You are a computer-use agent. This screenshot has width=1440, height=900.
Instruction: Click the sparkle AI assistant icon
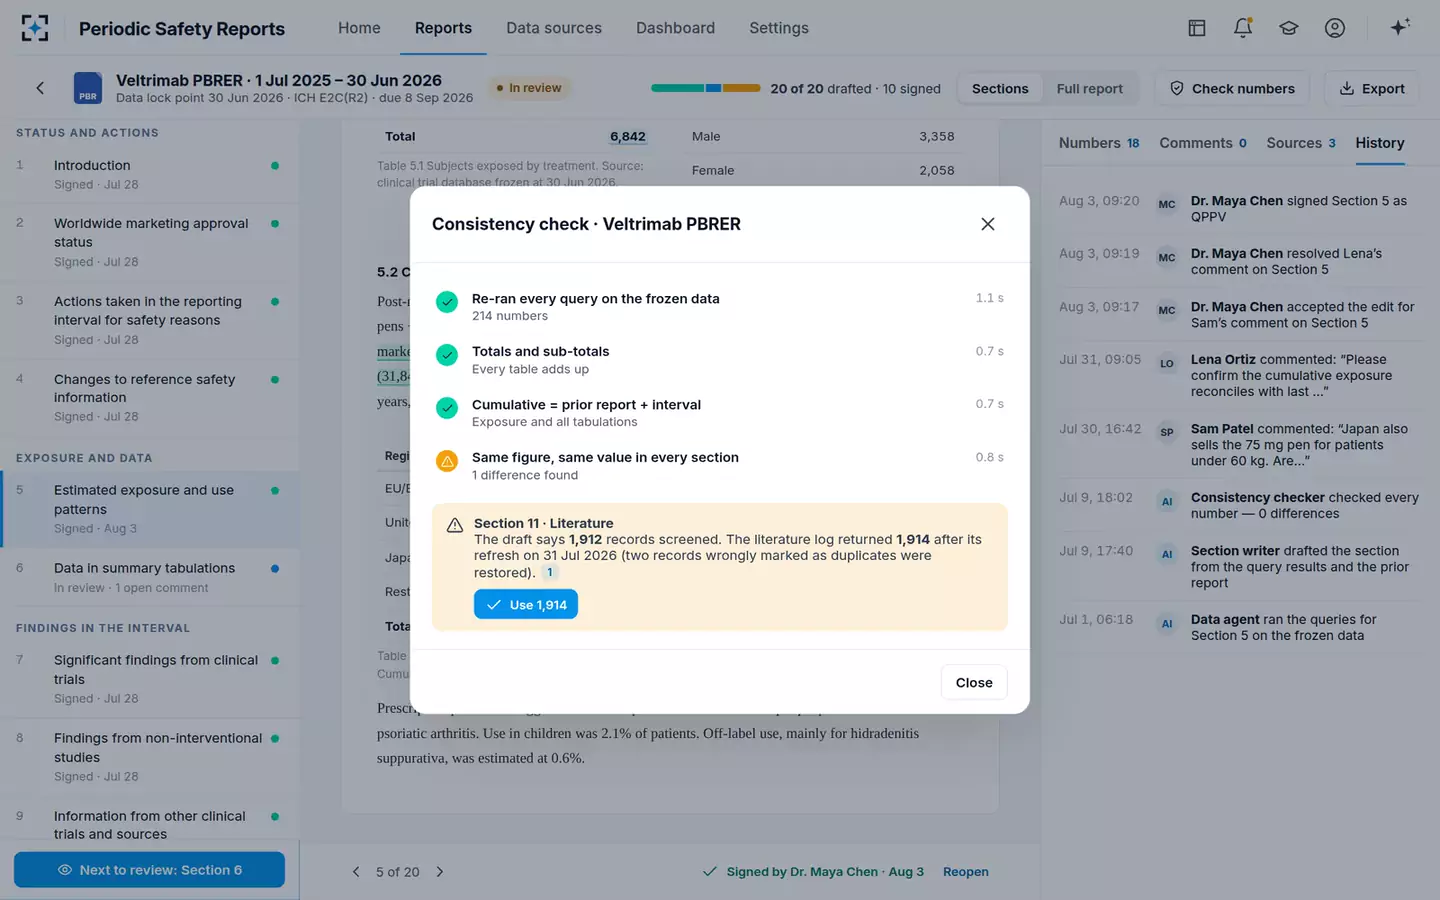click(x=1400, y=27)
